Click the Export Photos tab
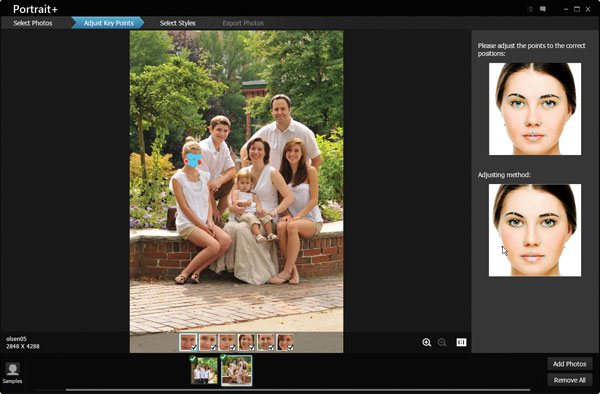600x394 pixels. pyautogui.click(x=243, y=23)
